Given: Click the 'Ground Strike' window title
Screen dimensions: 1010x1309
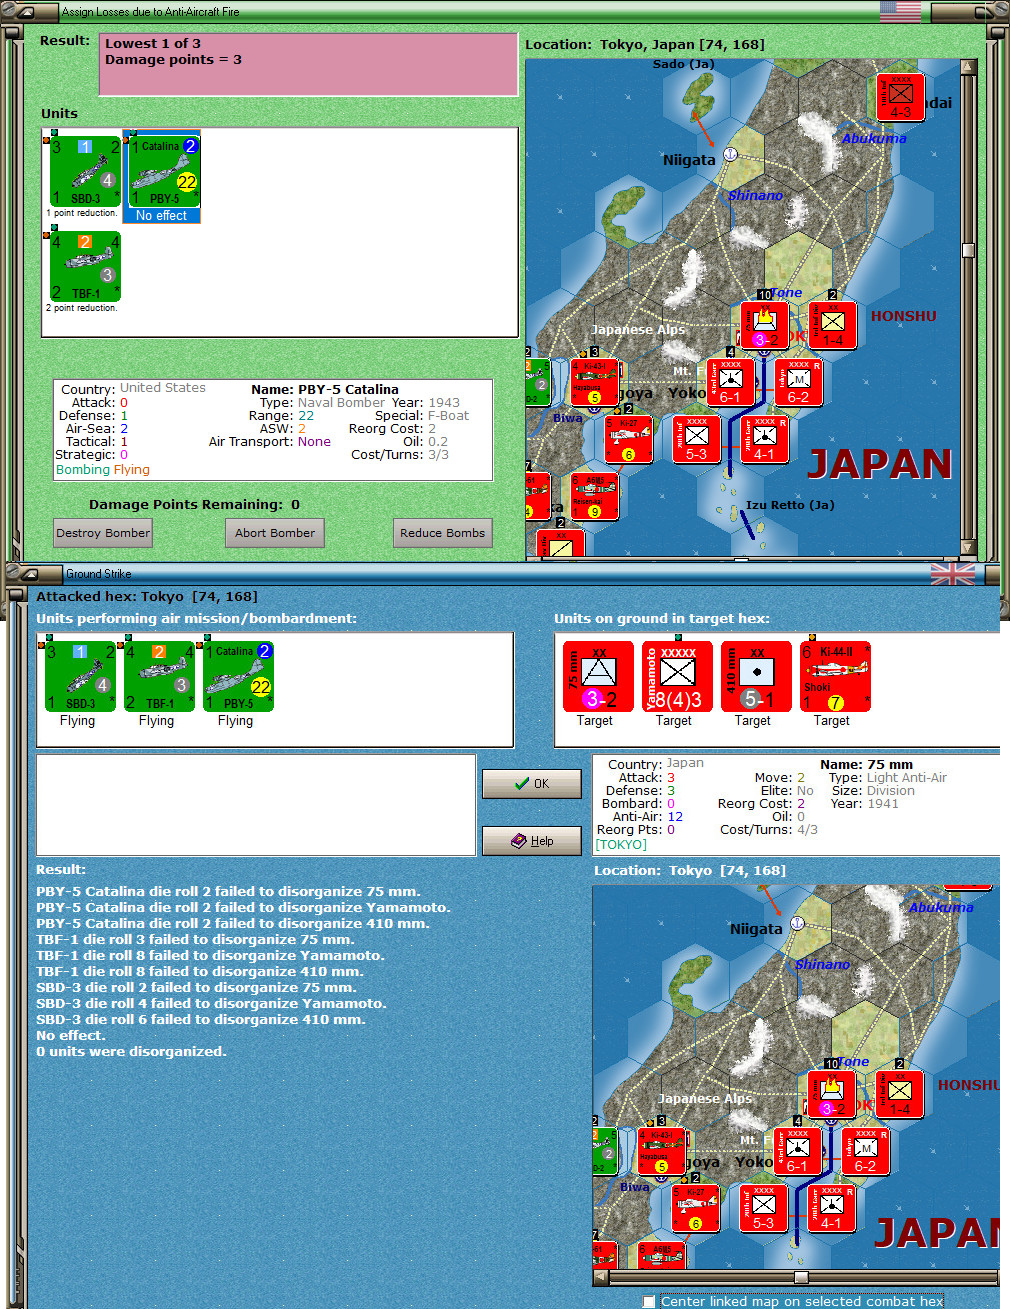Looking at the screenshot, I should [x=99, y=574].
